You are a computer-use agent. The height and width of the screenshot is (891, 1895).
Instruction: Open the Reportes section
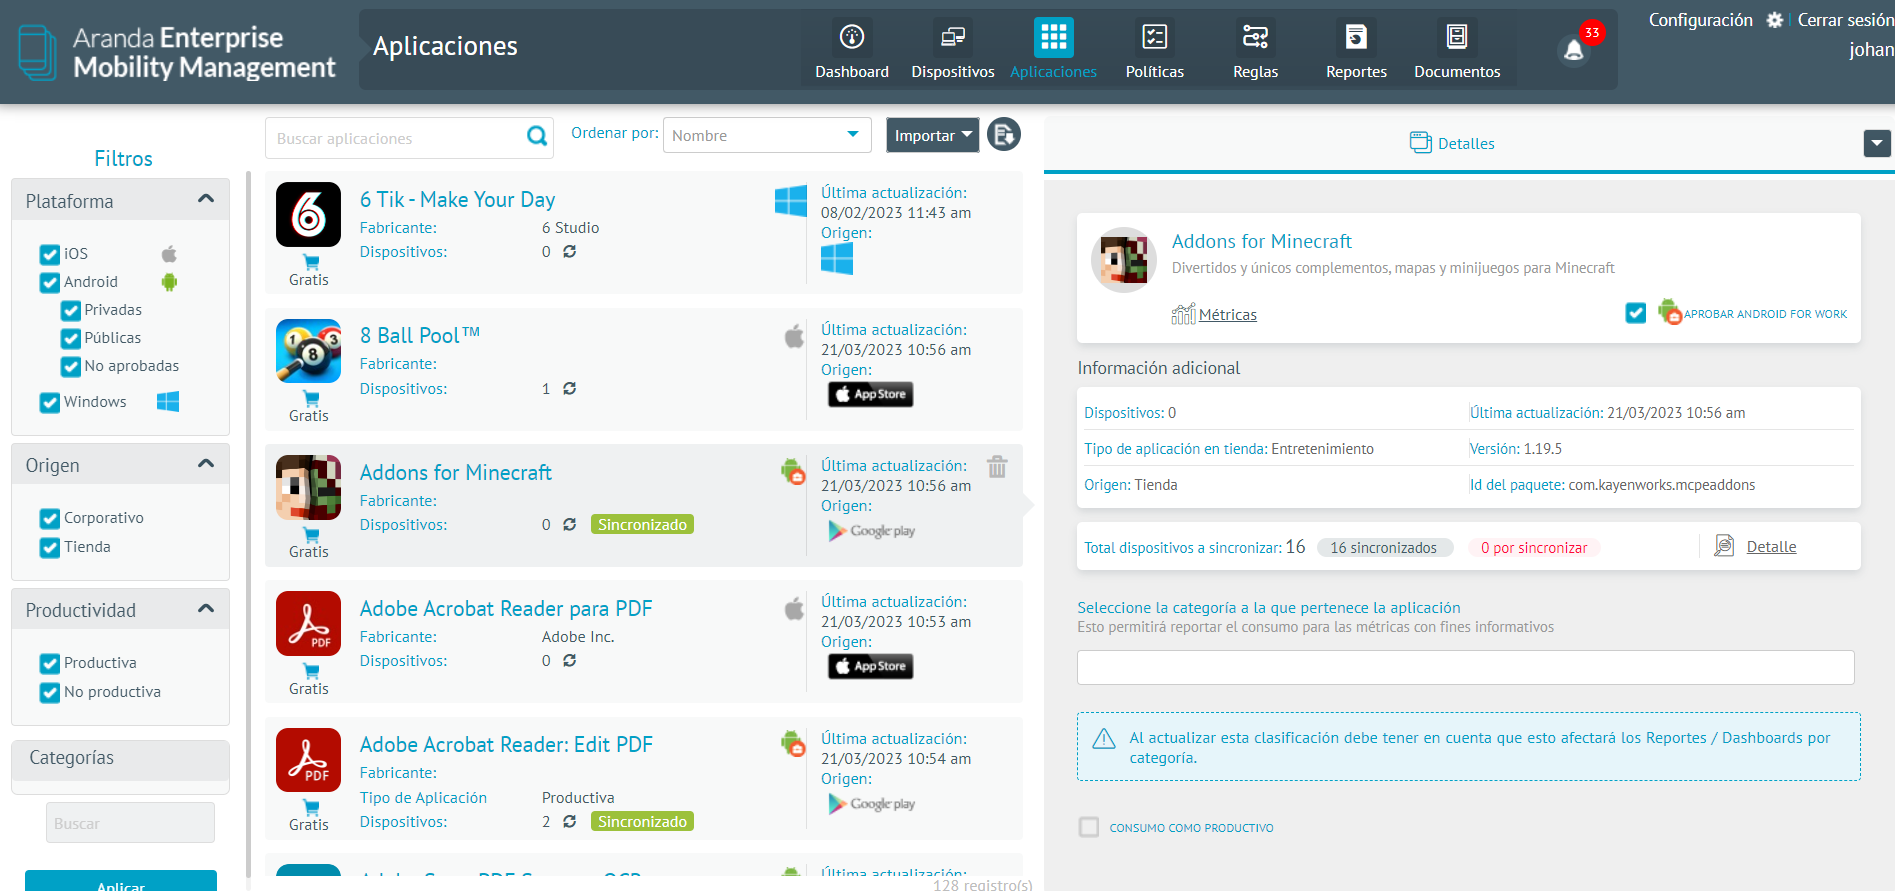point(1356,50)
